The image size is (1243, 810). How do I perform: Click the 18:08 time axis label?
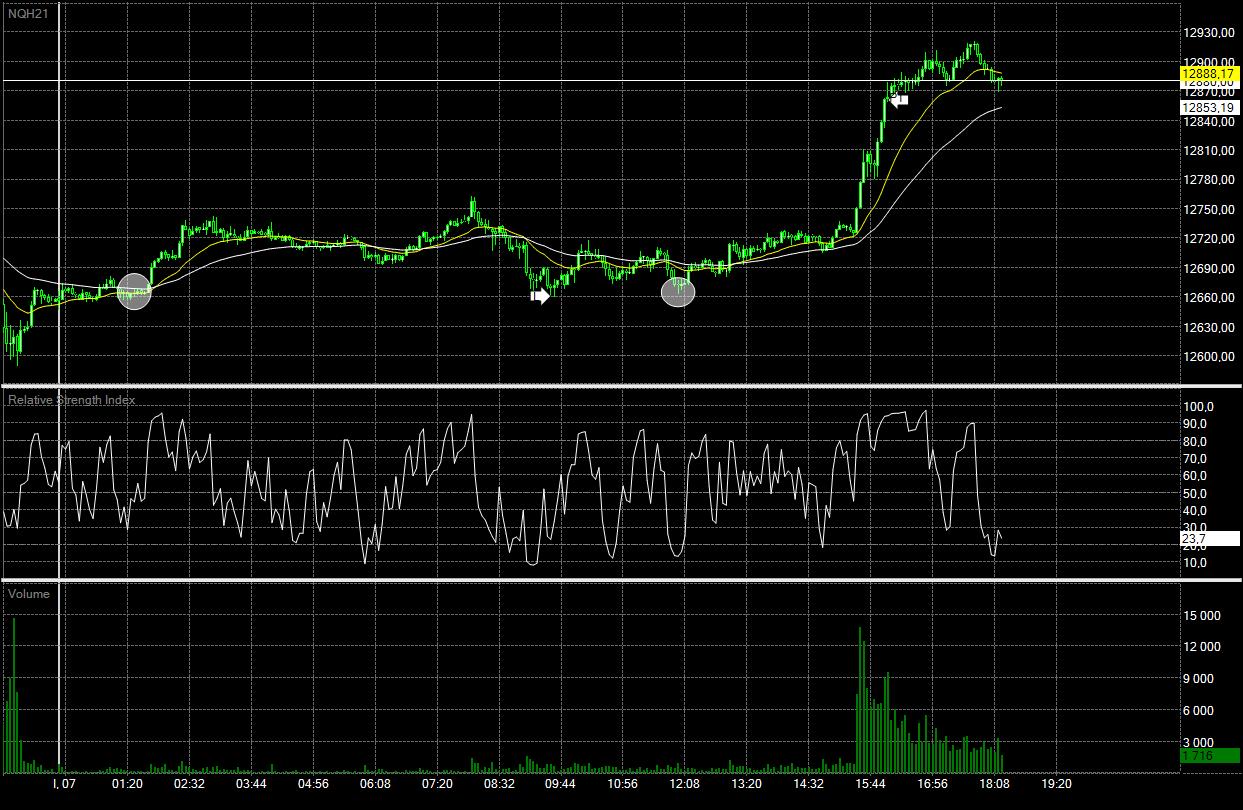(x=995, y=785)
